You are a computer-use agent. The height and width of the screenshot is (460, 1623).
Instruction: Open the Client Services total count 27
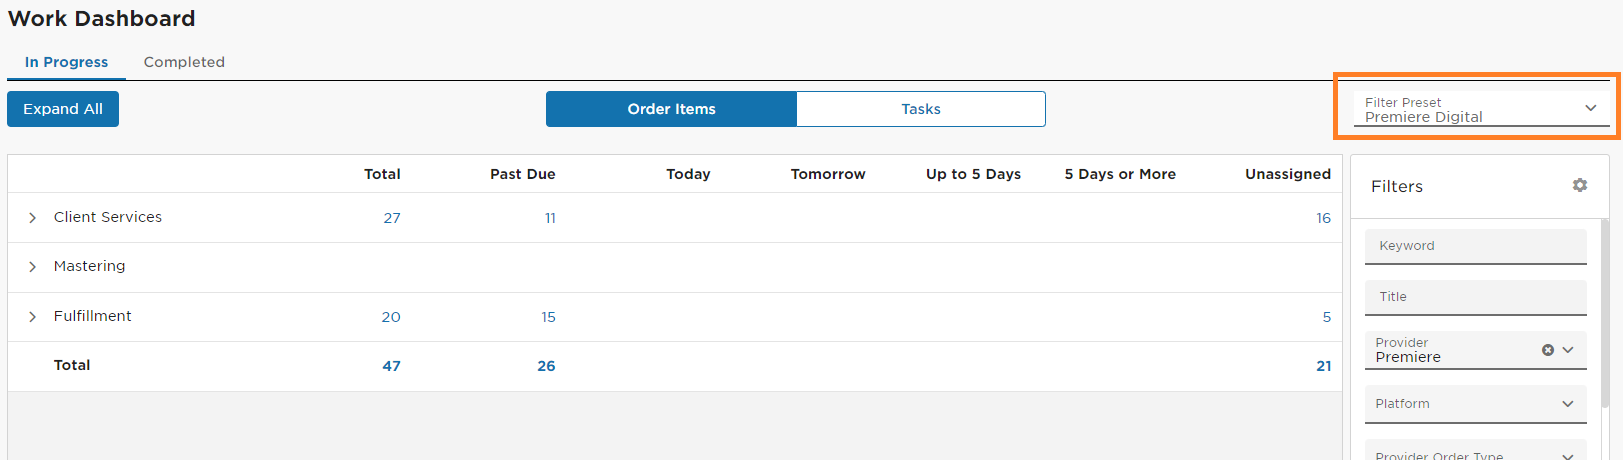(392, 218)
